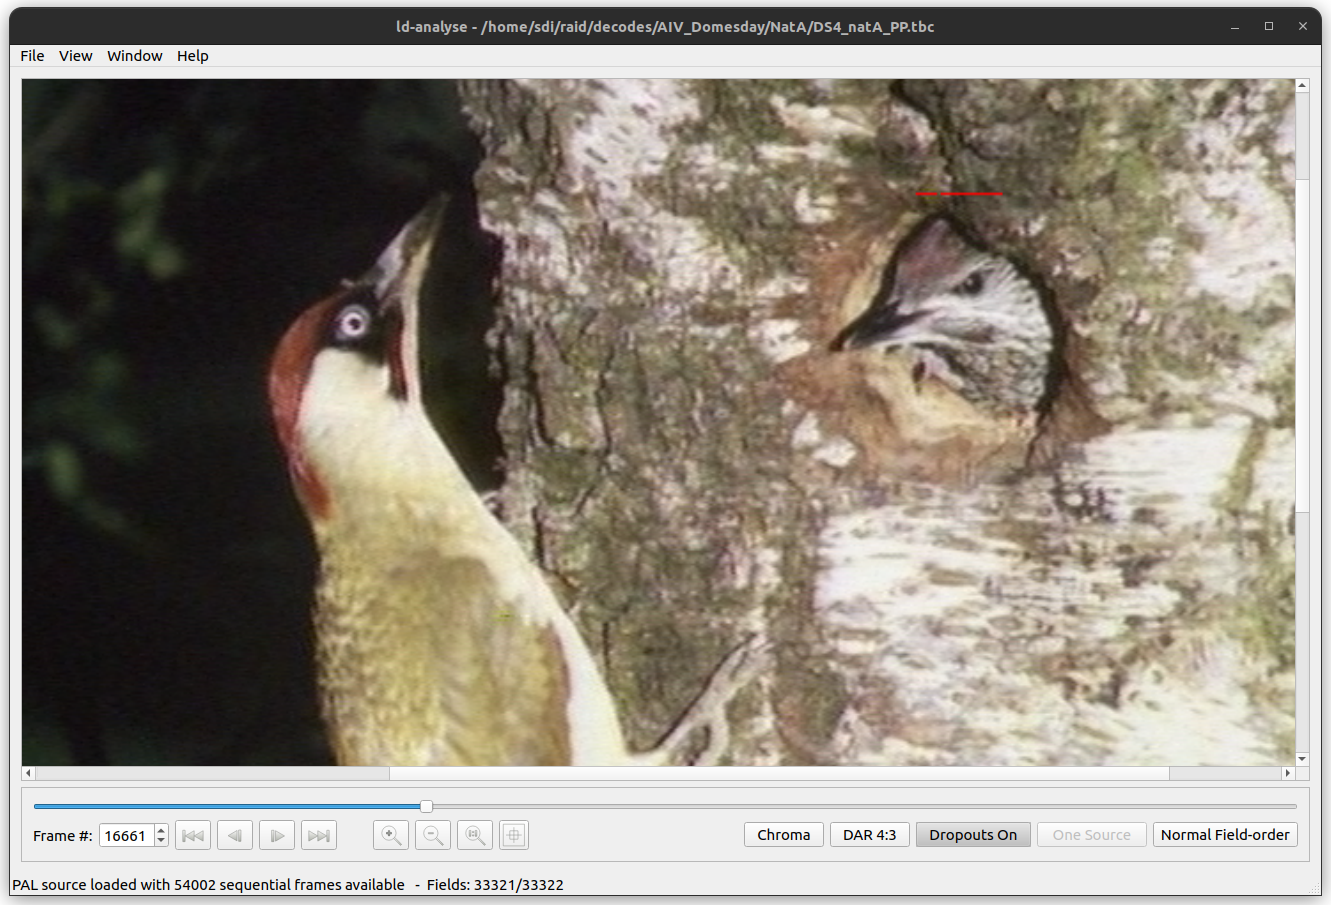Open the View menu
1331x905 pixels.
(x=76, y=56)
